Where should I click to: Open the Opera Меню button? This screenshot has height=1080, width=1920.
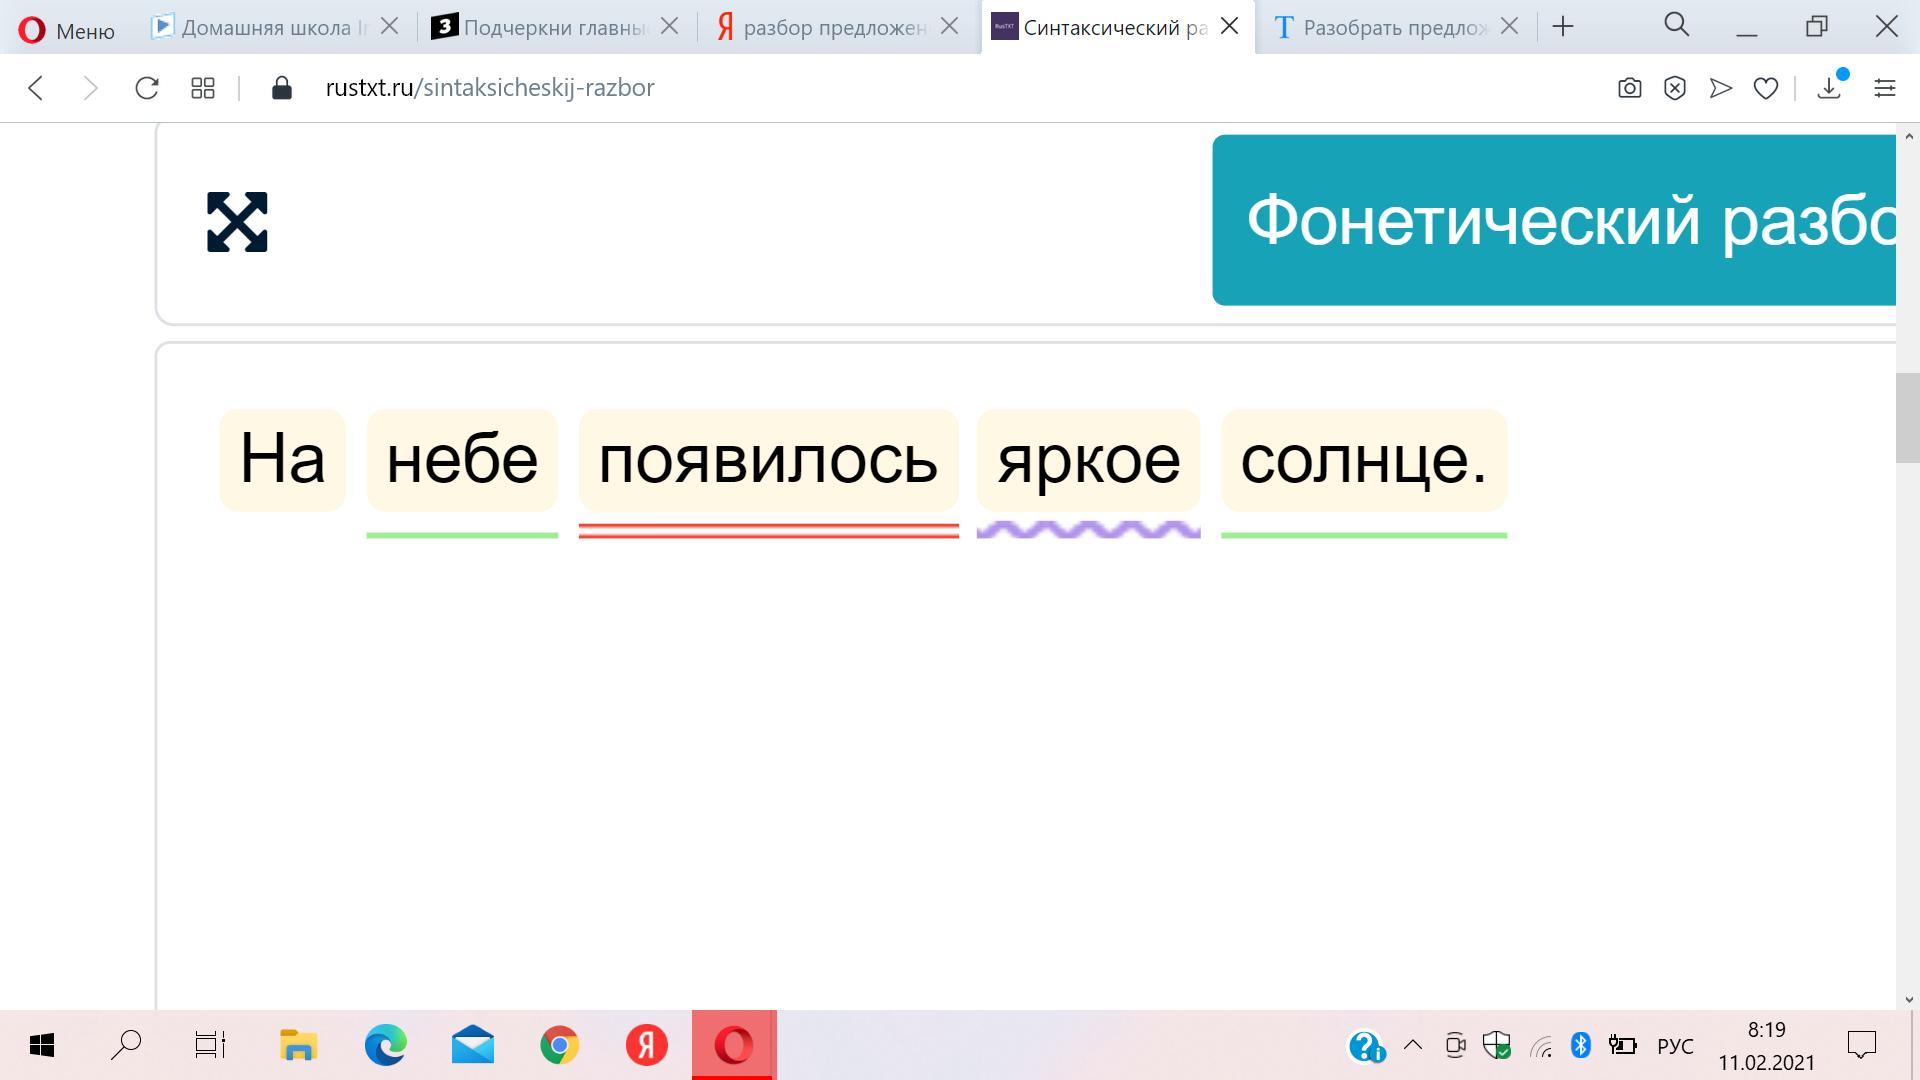tap(67, 29)
